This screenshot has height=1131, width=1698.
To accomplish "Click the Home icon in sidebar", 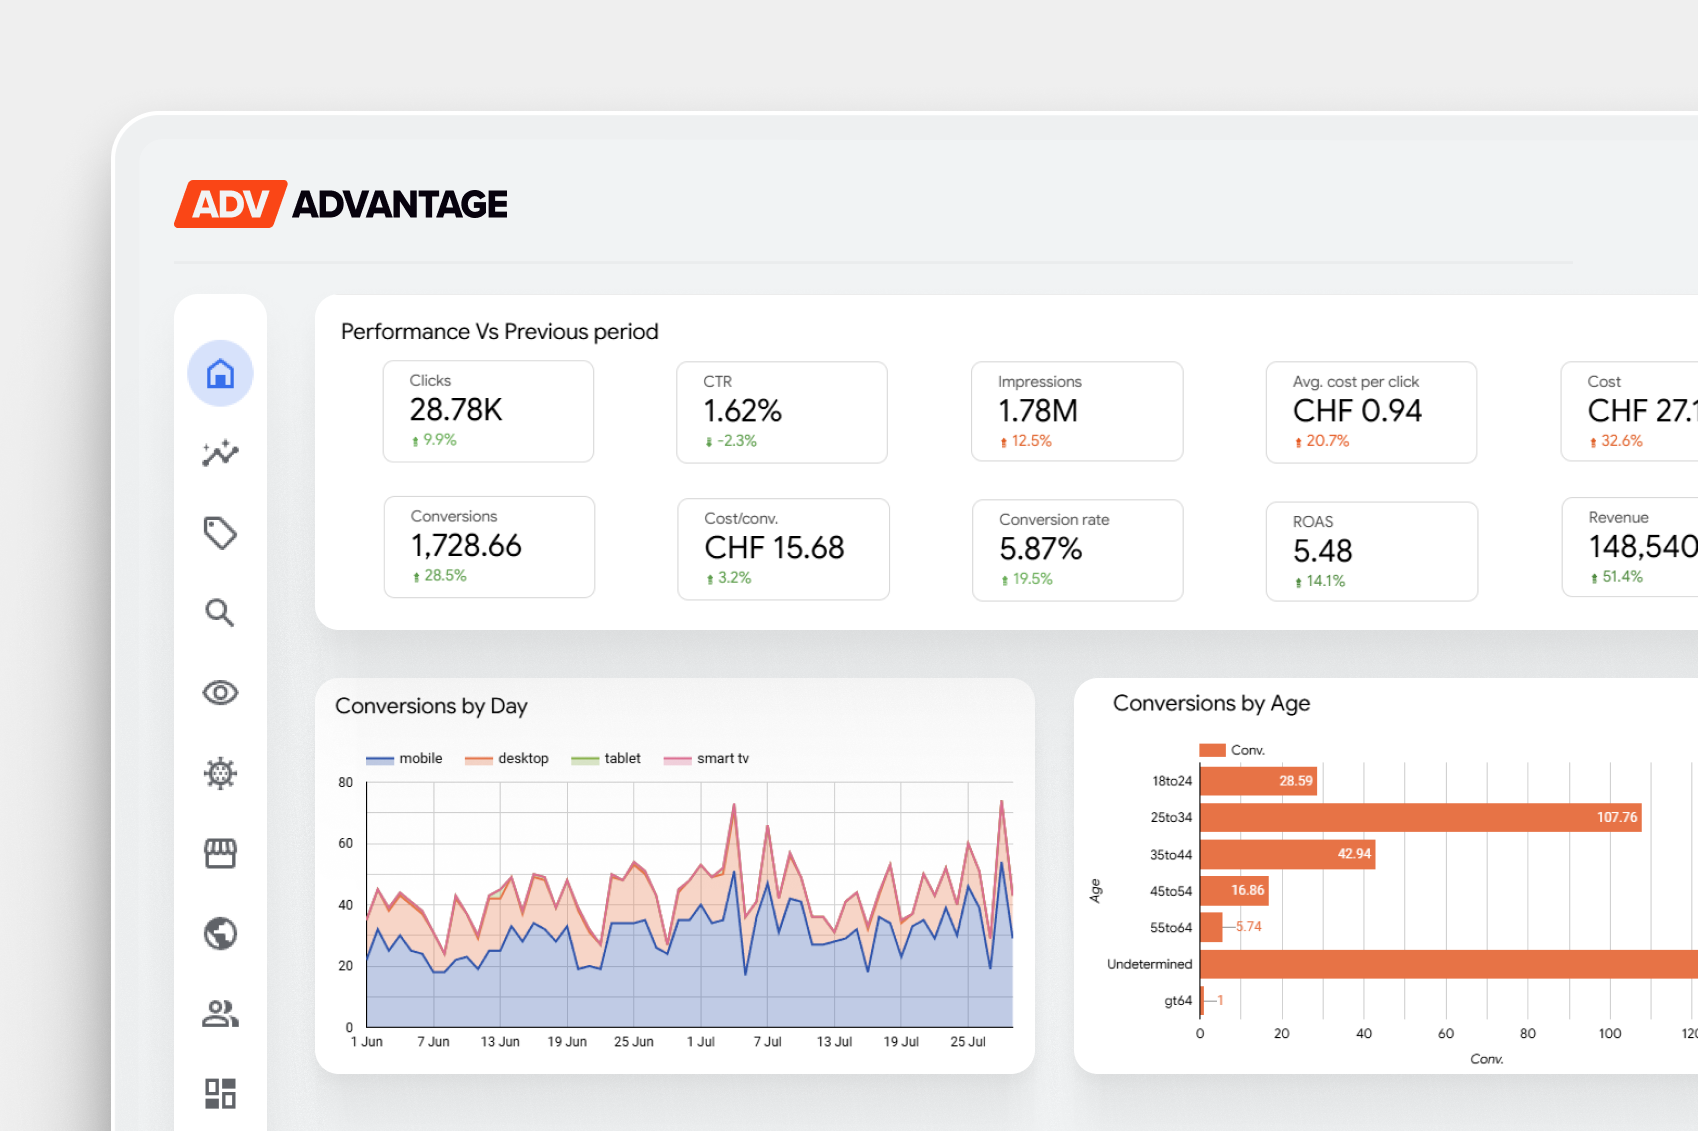I will coord(220,373).
